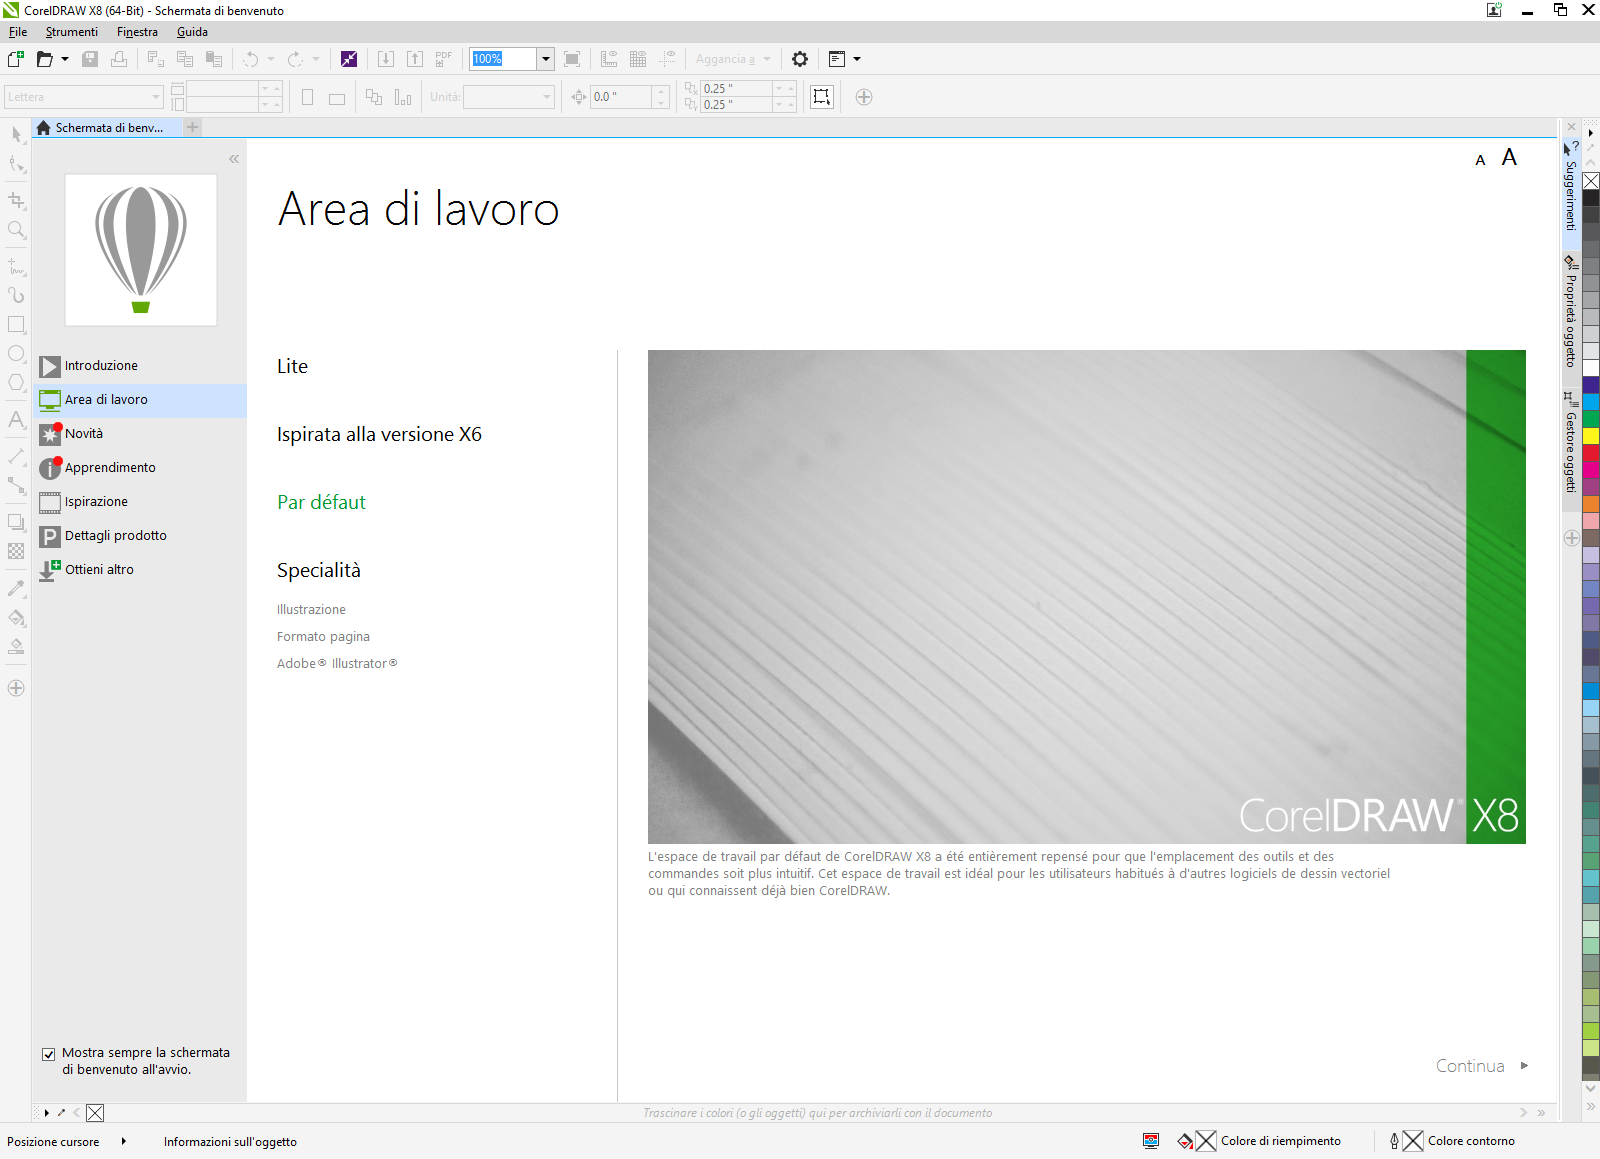Select the Illustrazione specialty workspace
1600x1159 pixels.
(x=311, y=610)
